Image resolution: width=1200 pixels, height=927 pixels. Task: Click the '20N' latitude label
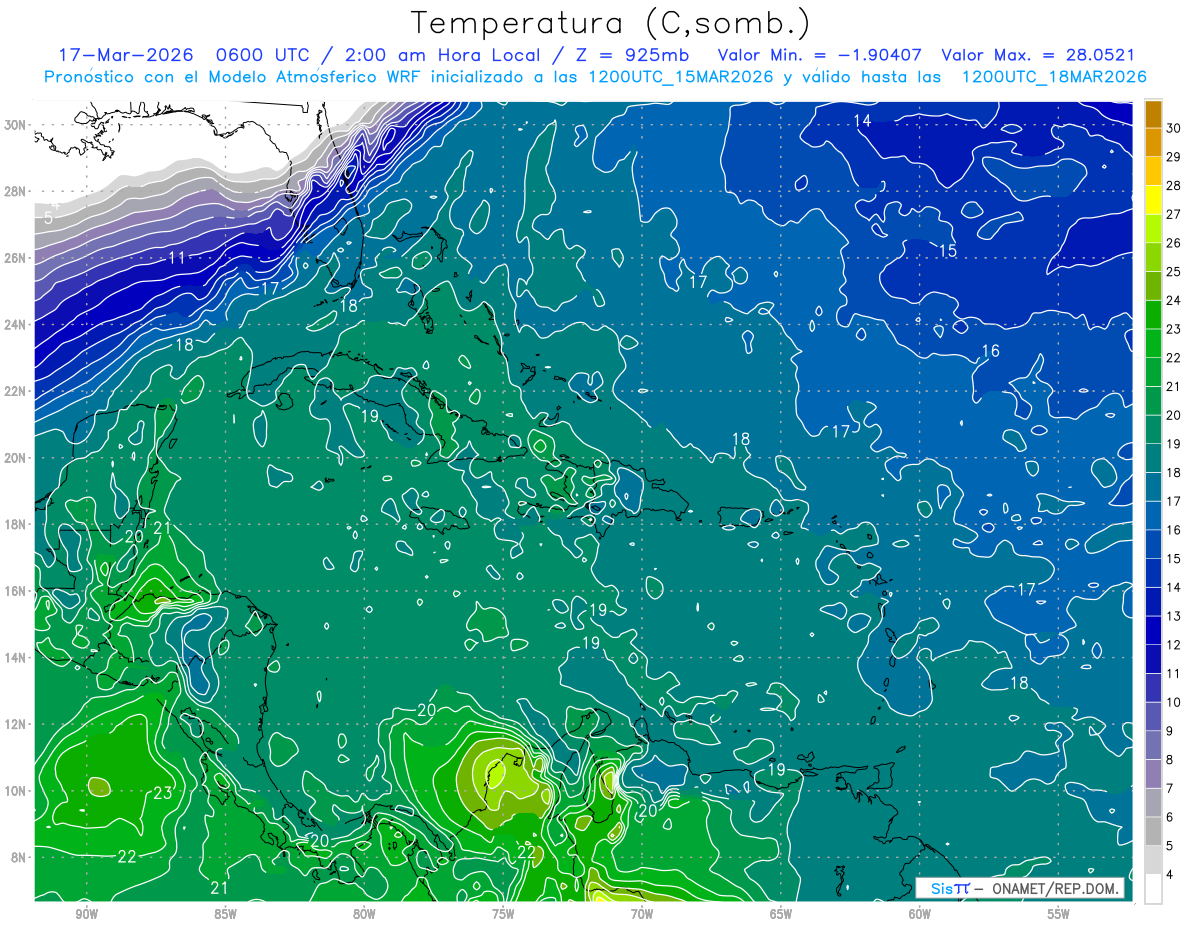(x=17, y=458)
